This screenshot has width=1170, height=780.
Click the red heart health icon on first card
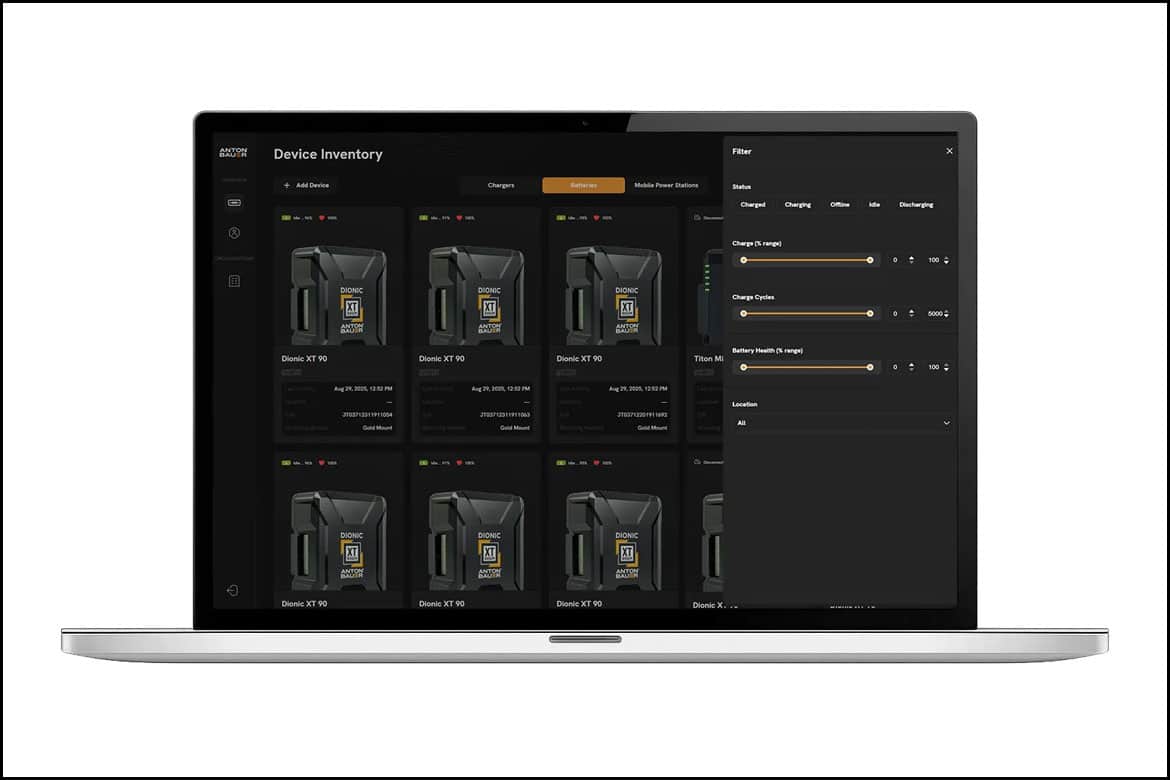[322, 218]
